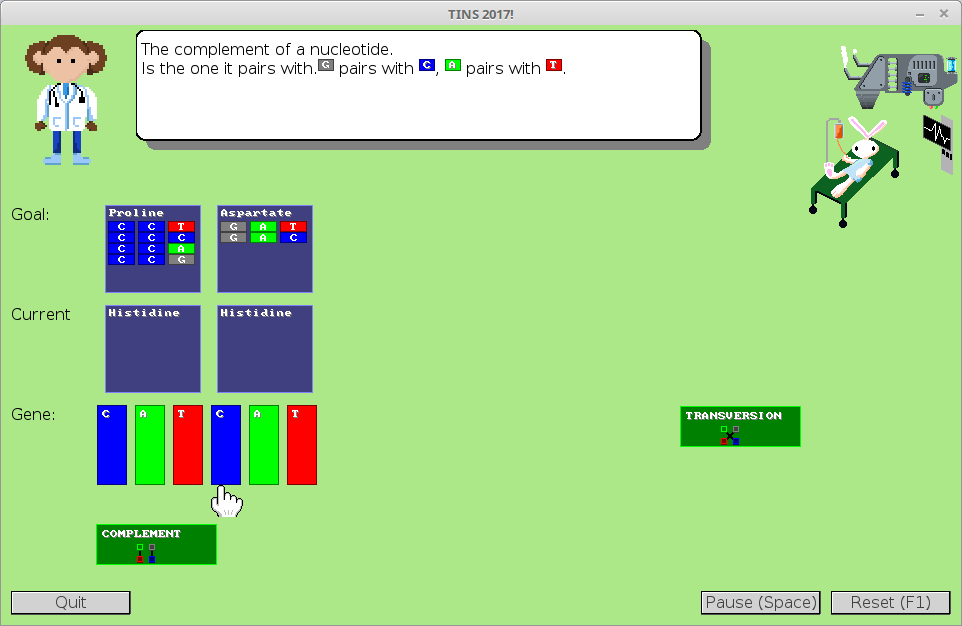
Task: Click the Proline goal codon card
Action: pyautogui.click(x=153, y=249)
